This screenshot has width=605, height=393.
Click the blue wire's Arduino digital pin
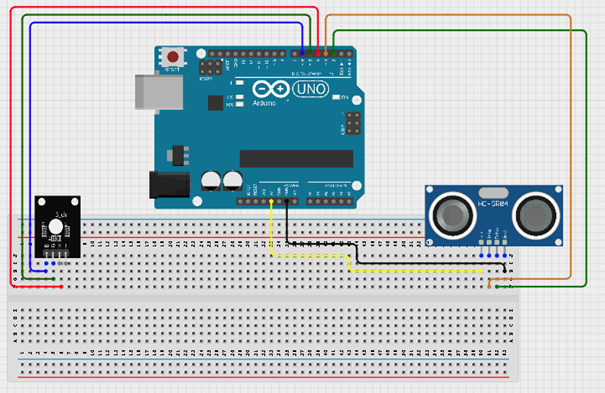point(302,54)
